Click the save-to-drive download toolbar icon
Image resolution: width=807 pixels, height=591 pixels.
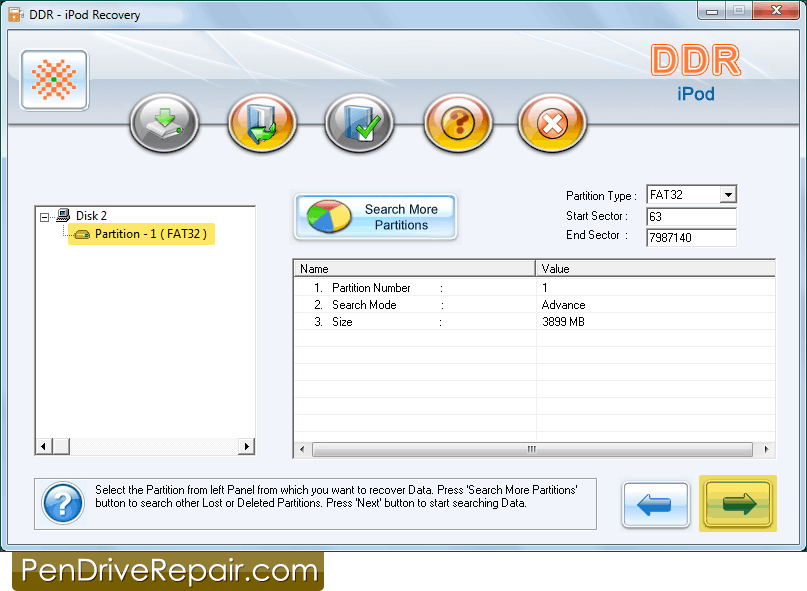(x=164, y=123)
